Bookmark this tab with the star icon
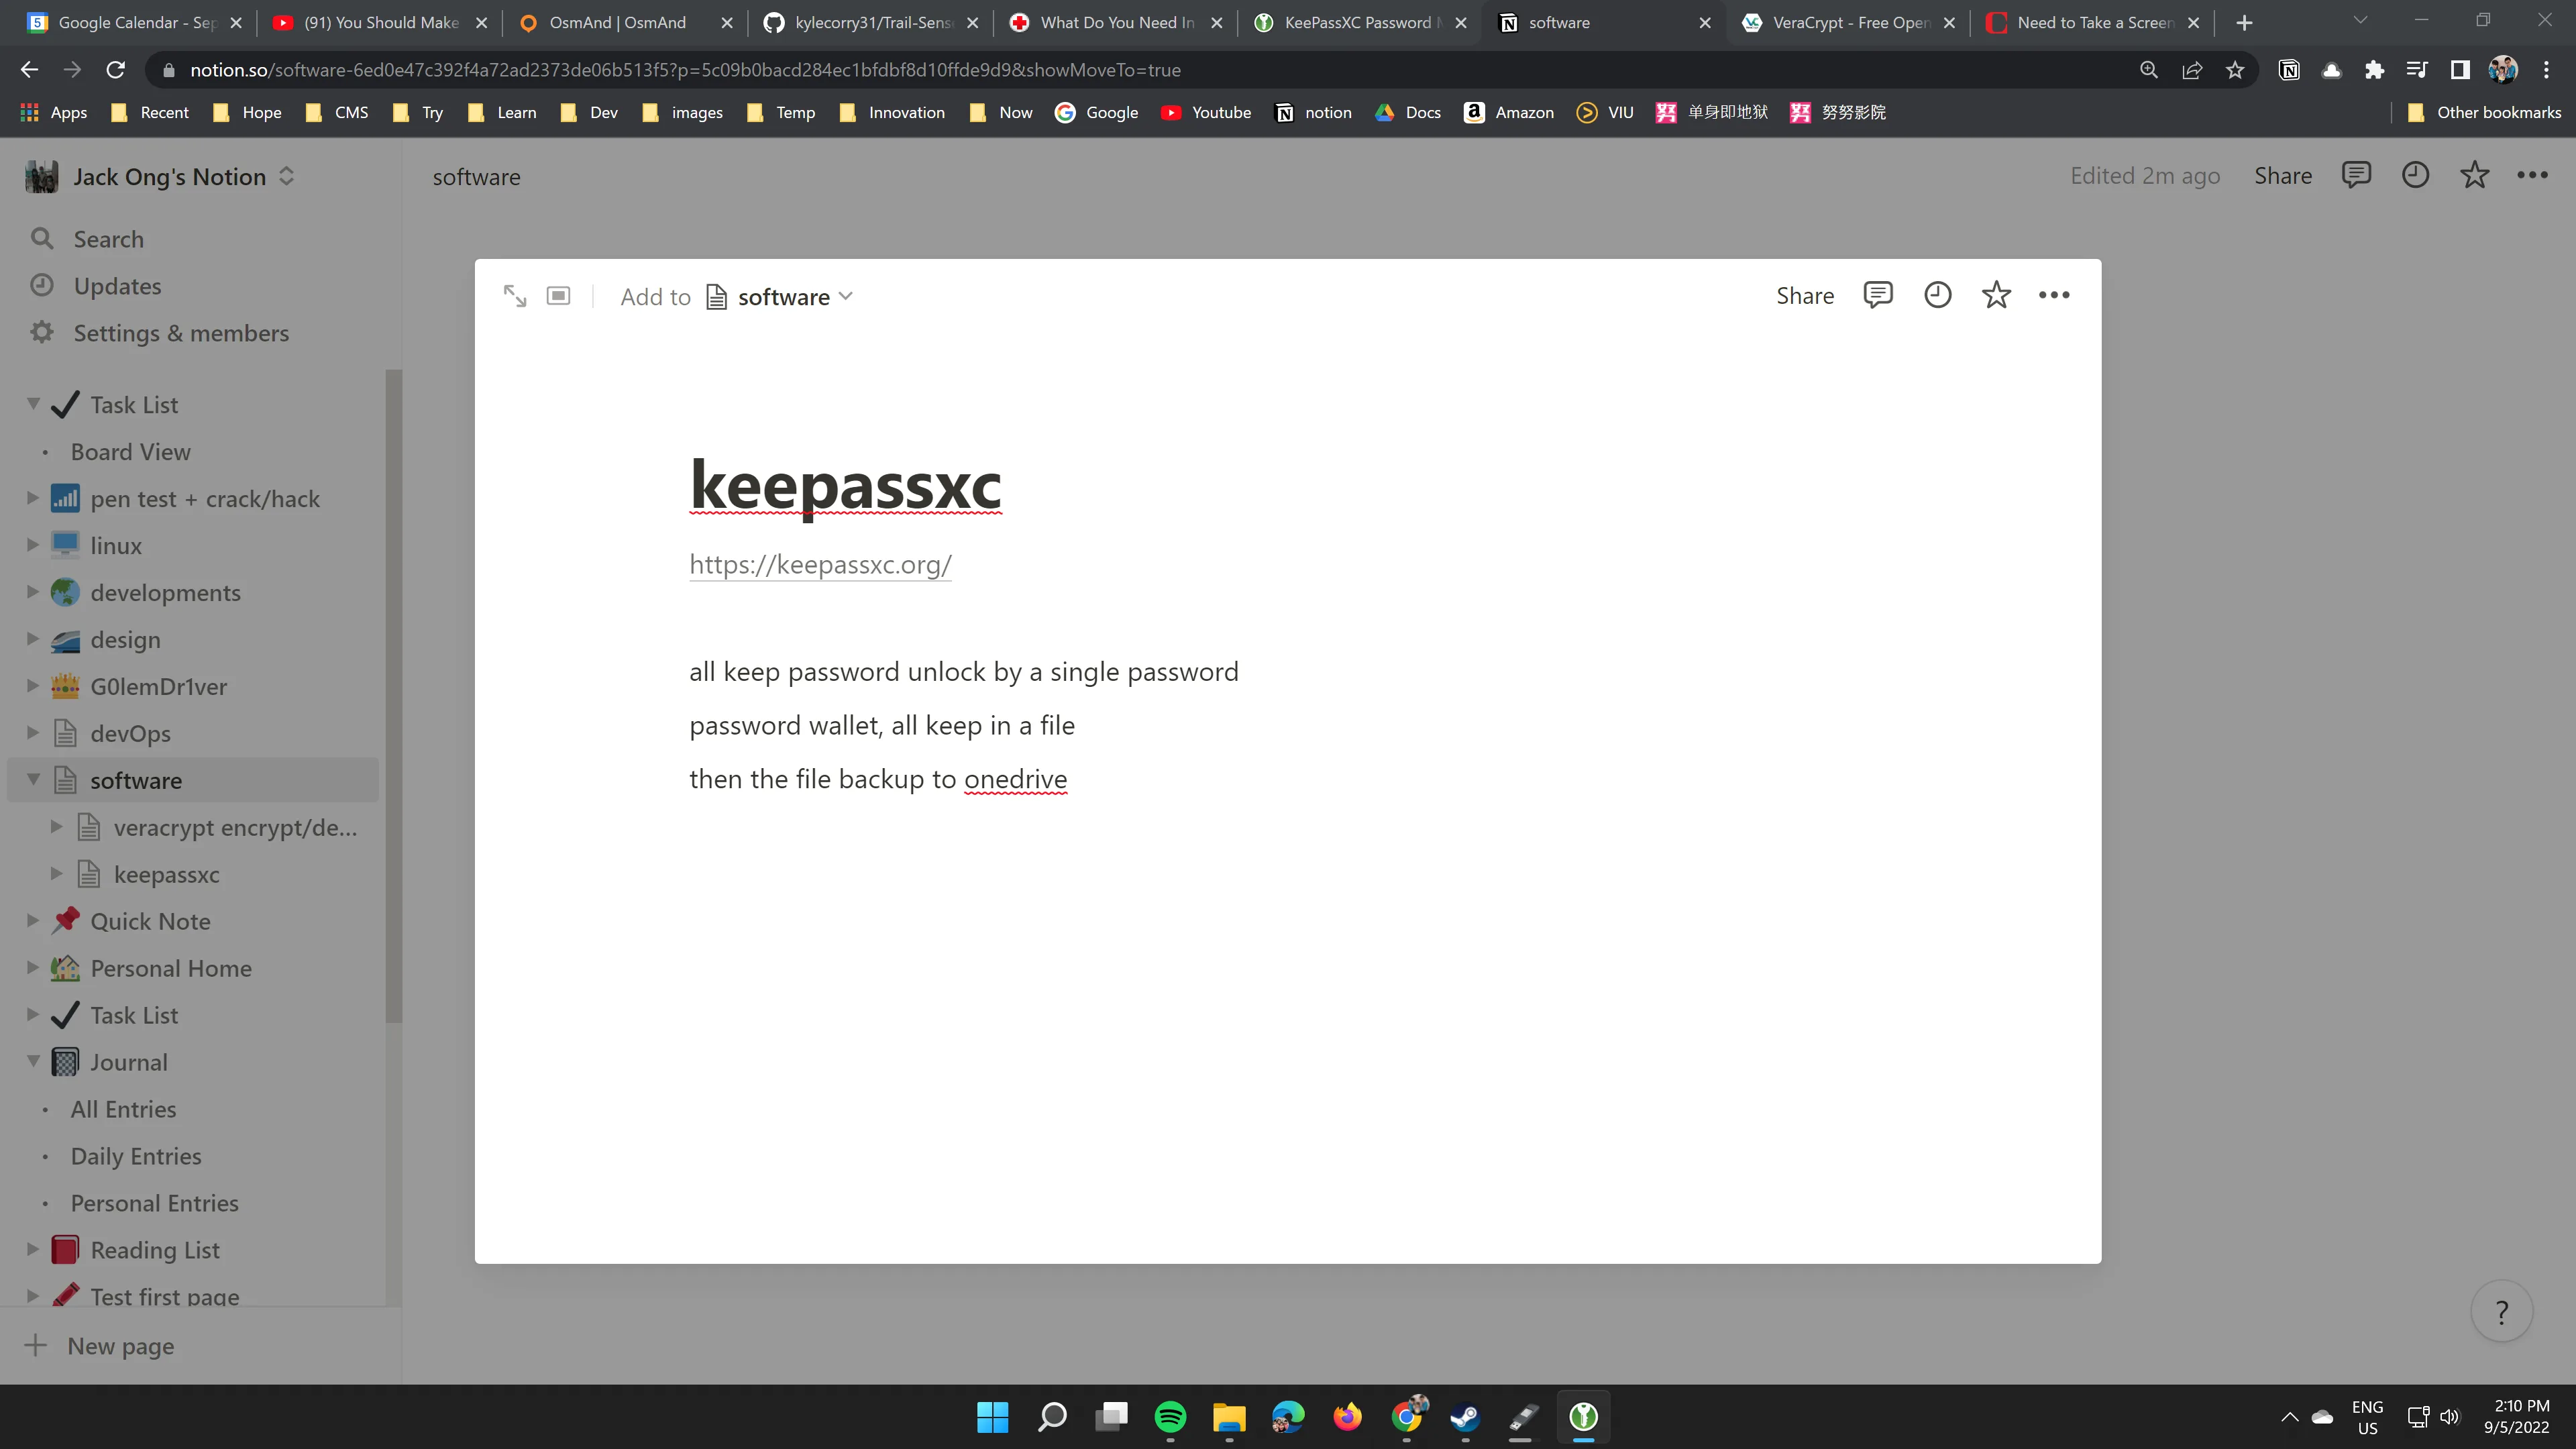 2235,70
